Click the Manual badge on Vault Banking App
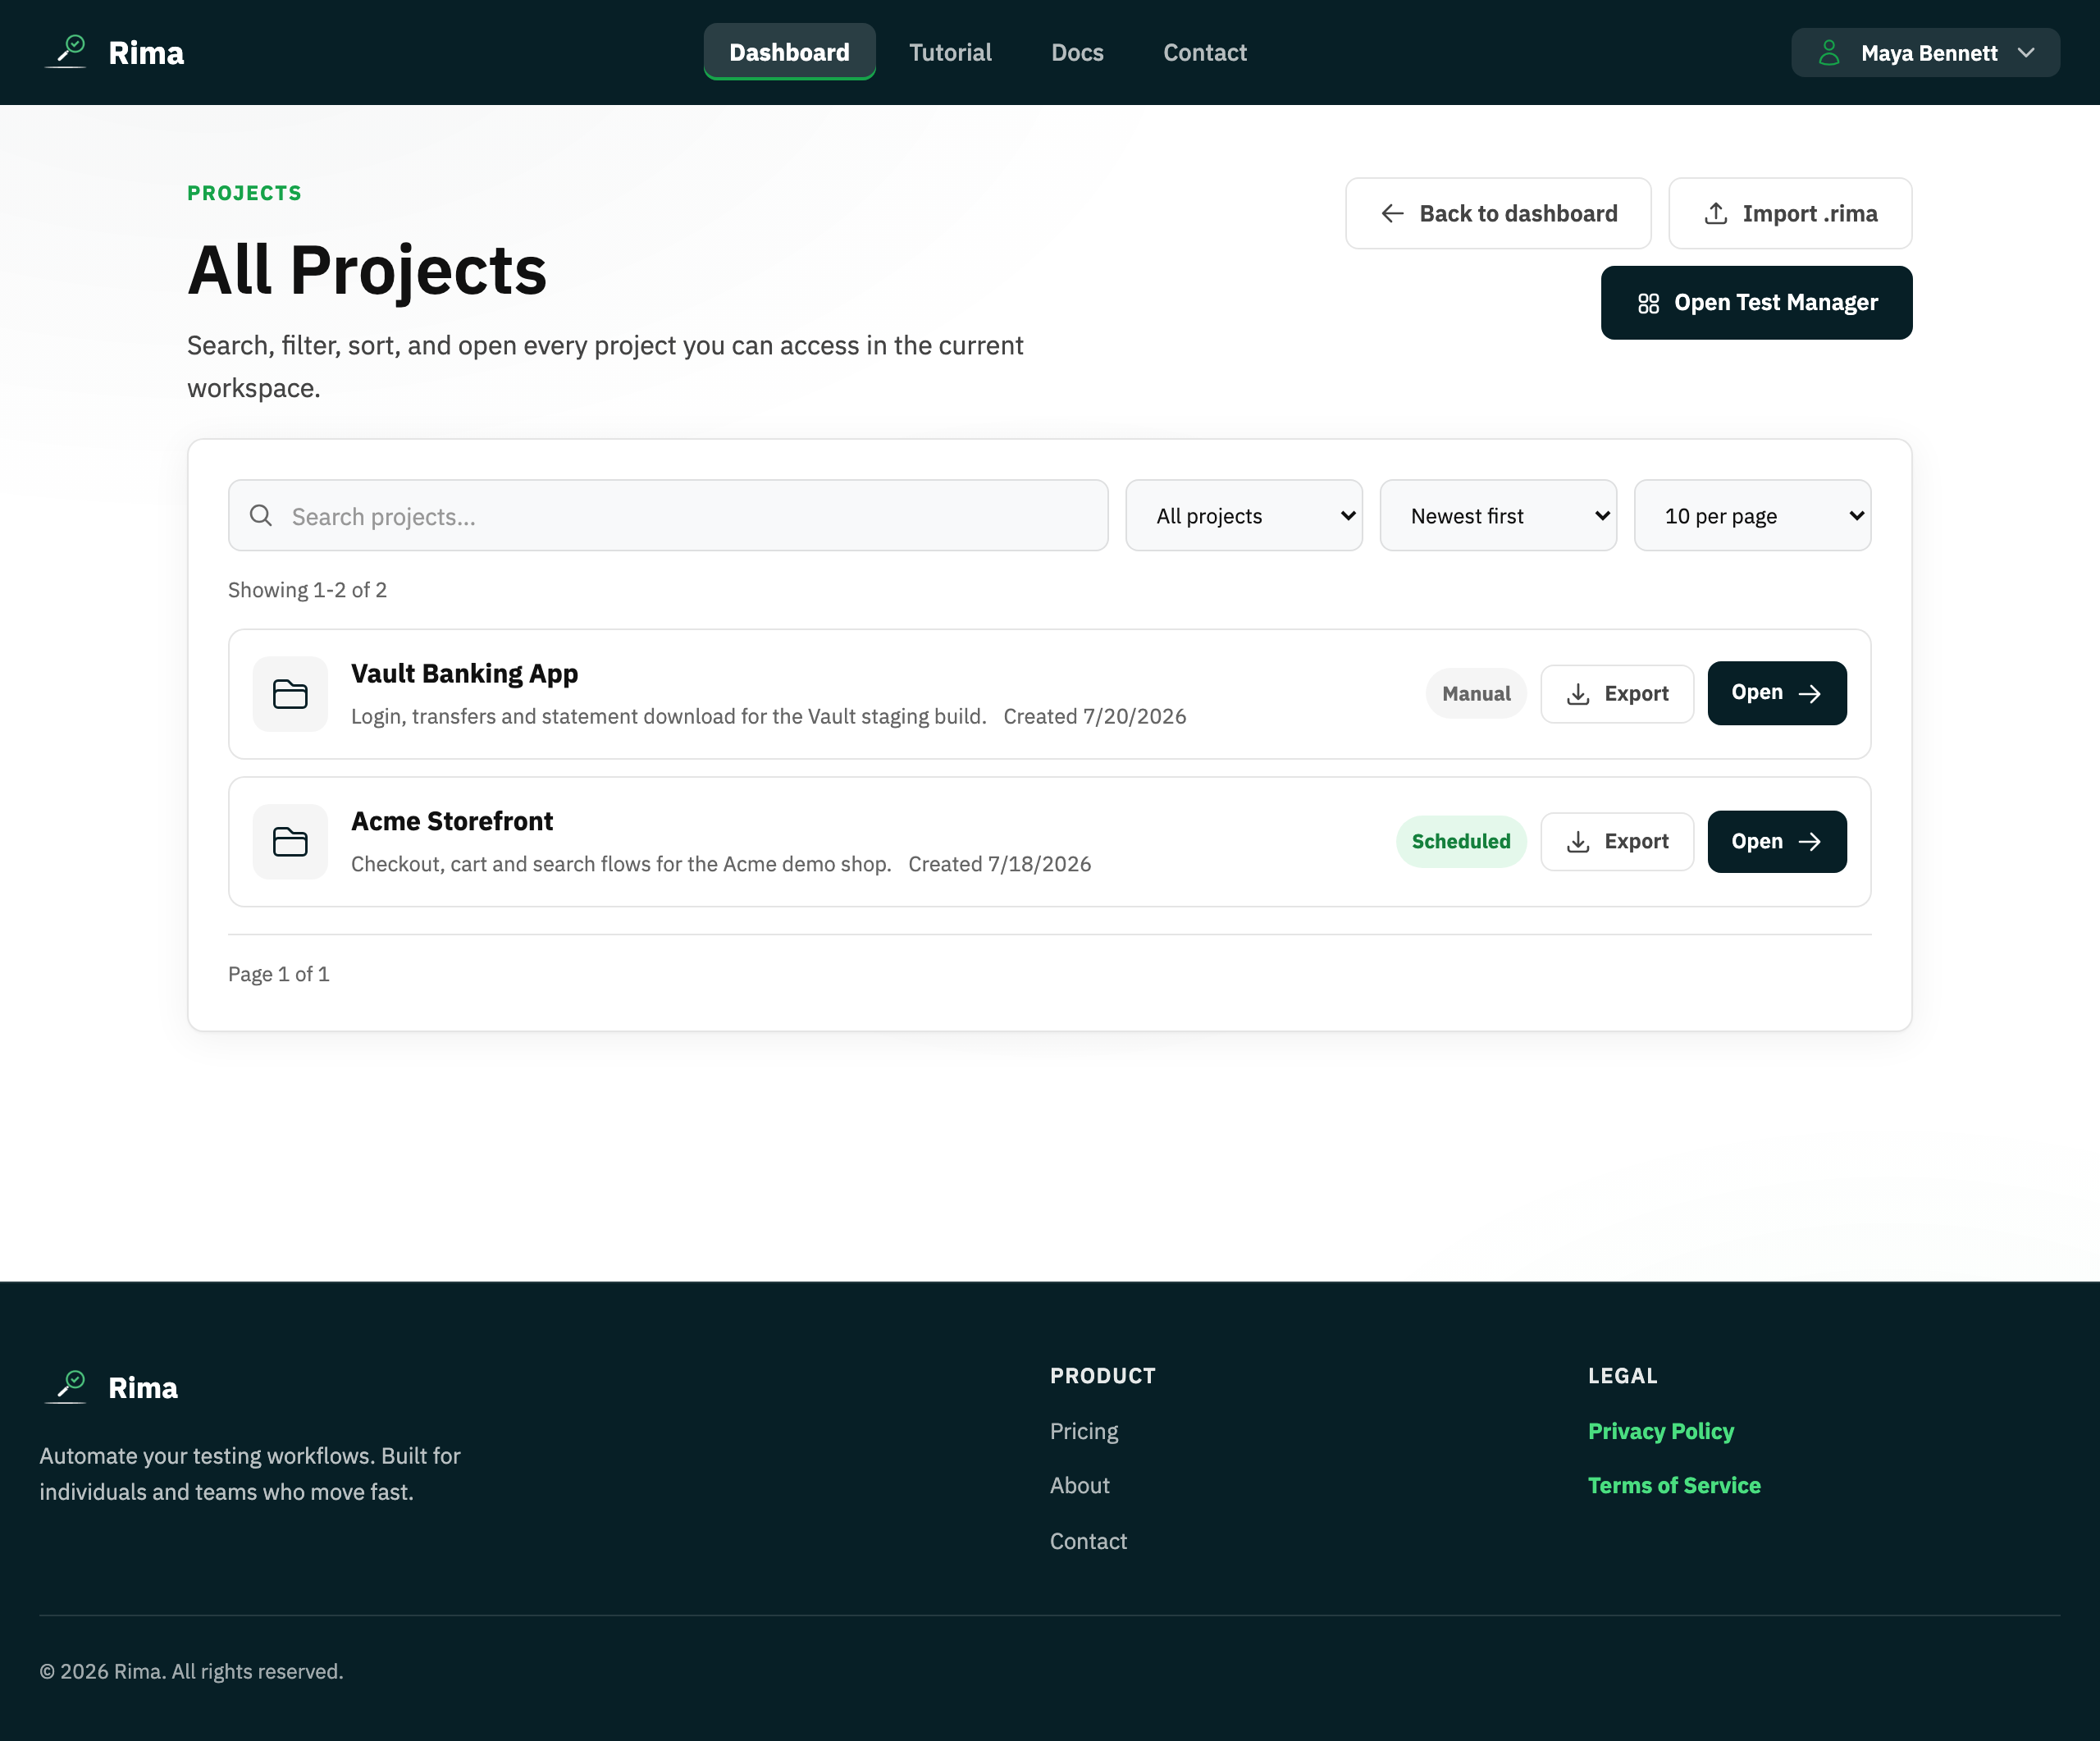This screenshot has width=2100, height=1741. pos(1476,694)
